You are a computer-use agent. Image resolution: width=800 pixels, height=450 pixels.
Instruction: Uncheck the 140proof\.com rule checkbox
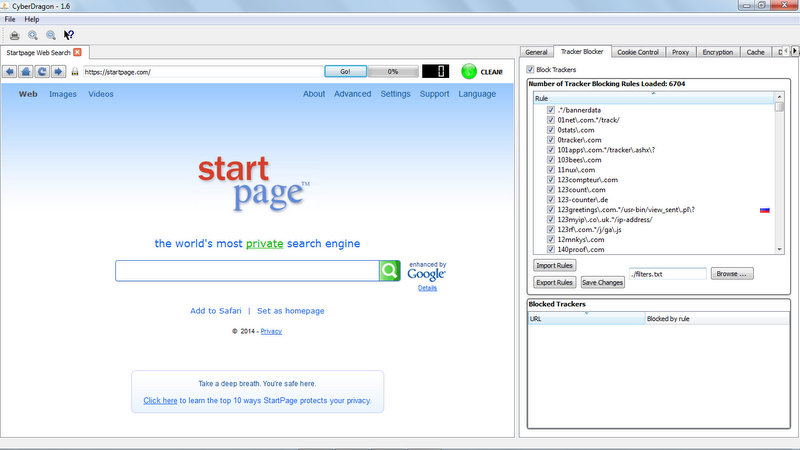[x=551, y=249]
